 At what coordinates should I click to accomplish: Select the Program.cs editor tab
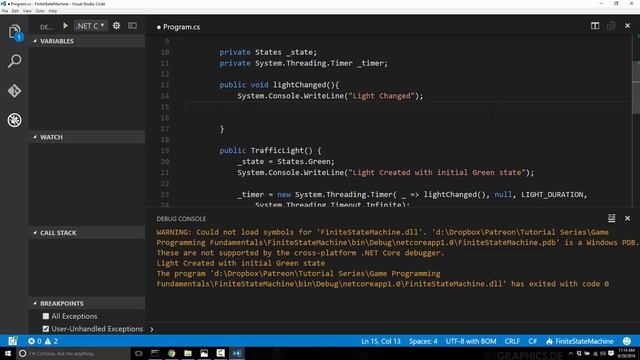pos(178,27)
